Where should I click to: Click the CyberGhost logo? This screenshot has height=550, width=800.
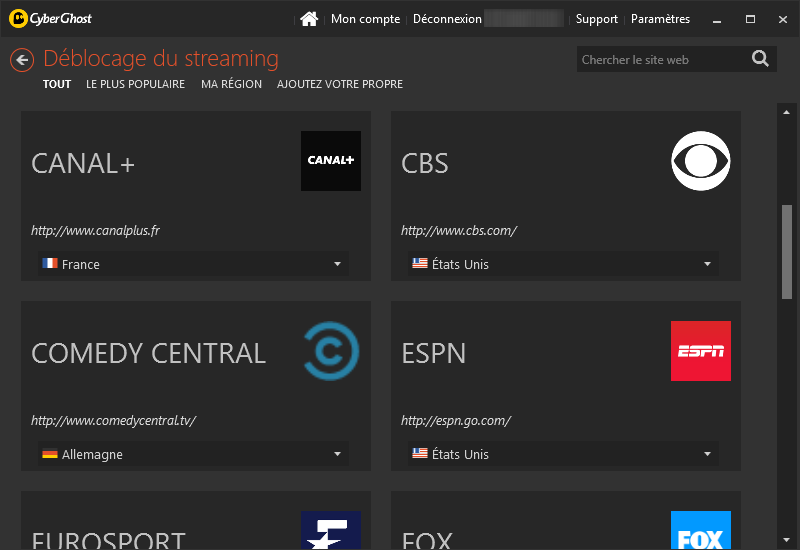click(x=51, y=19)
